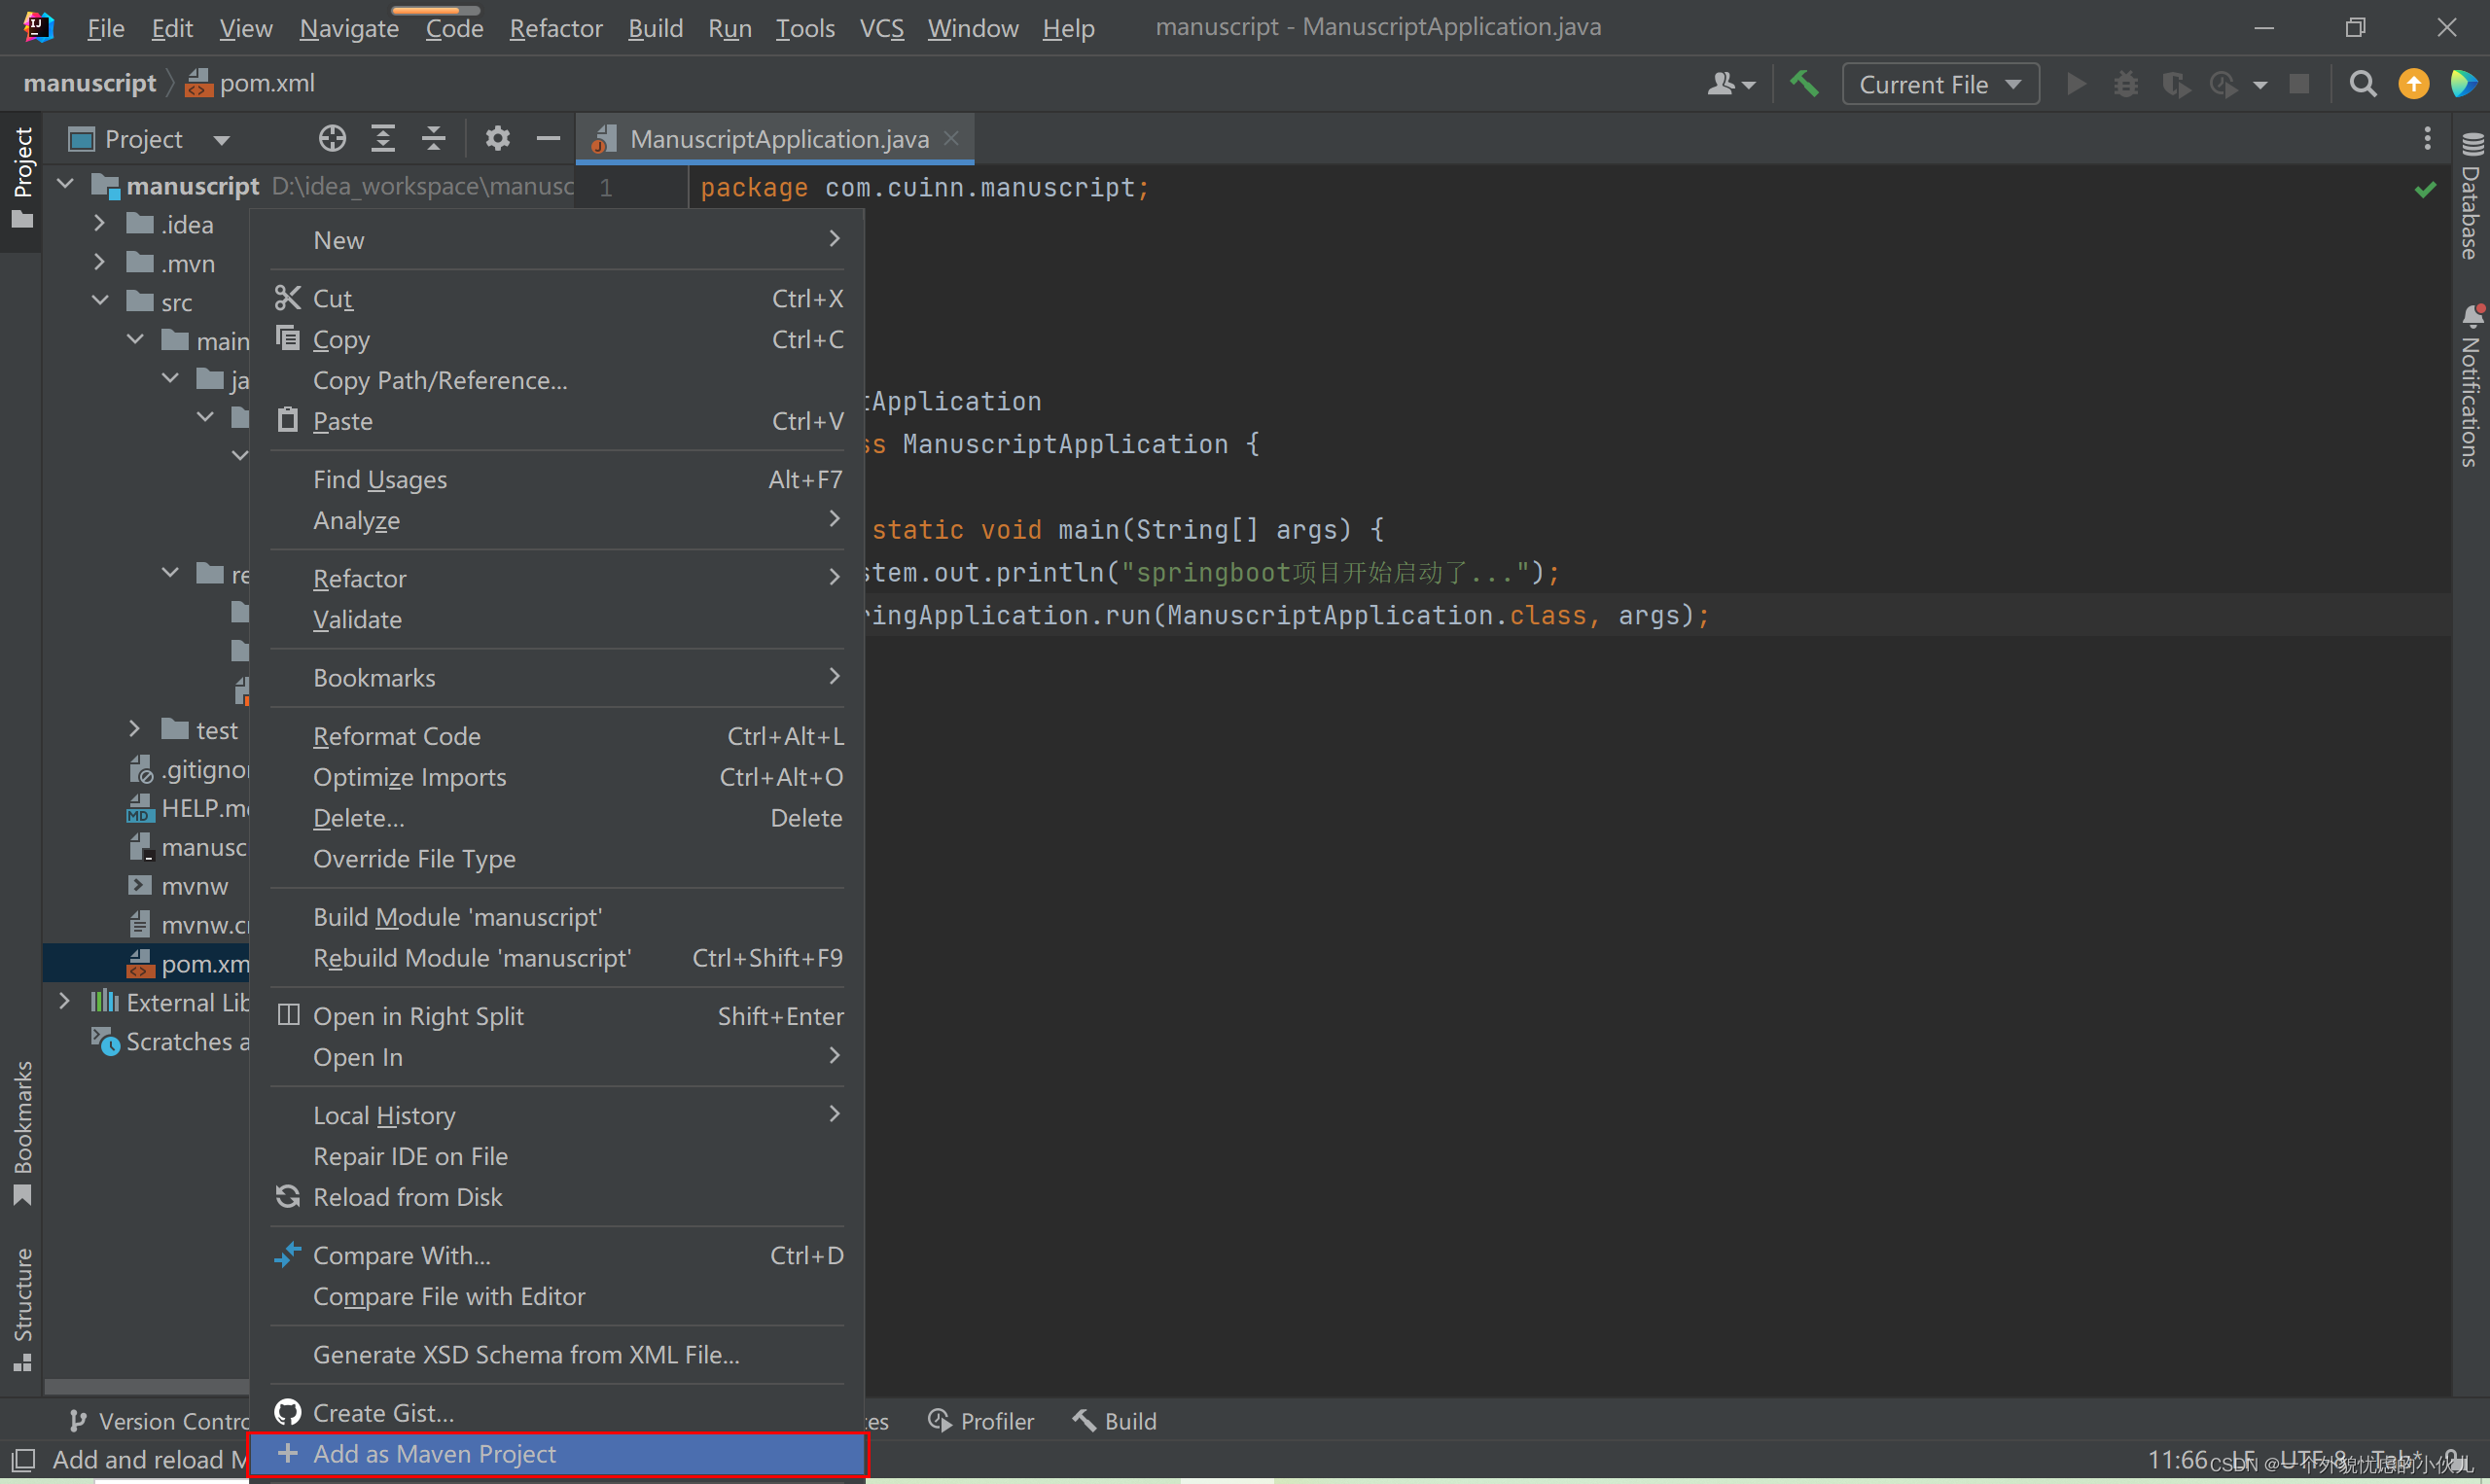Close the ManuscriptApplication.java editor tab
The width and height of the screenshot is (2490, 1484).
coord(952,139)
